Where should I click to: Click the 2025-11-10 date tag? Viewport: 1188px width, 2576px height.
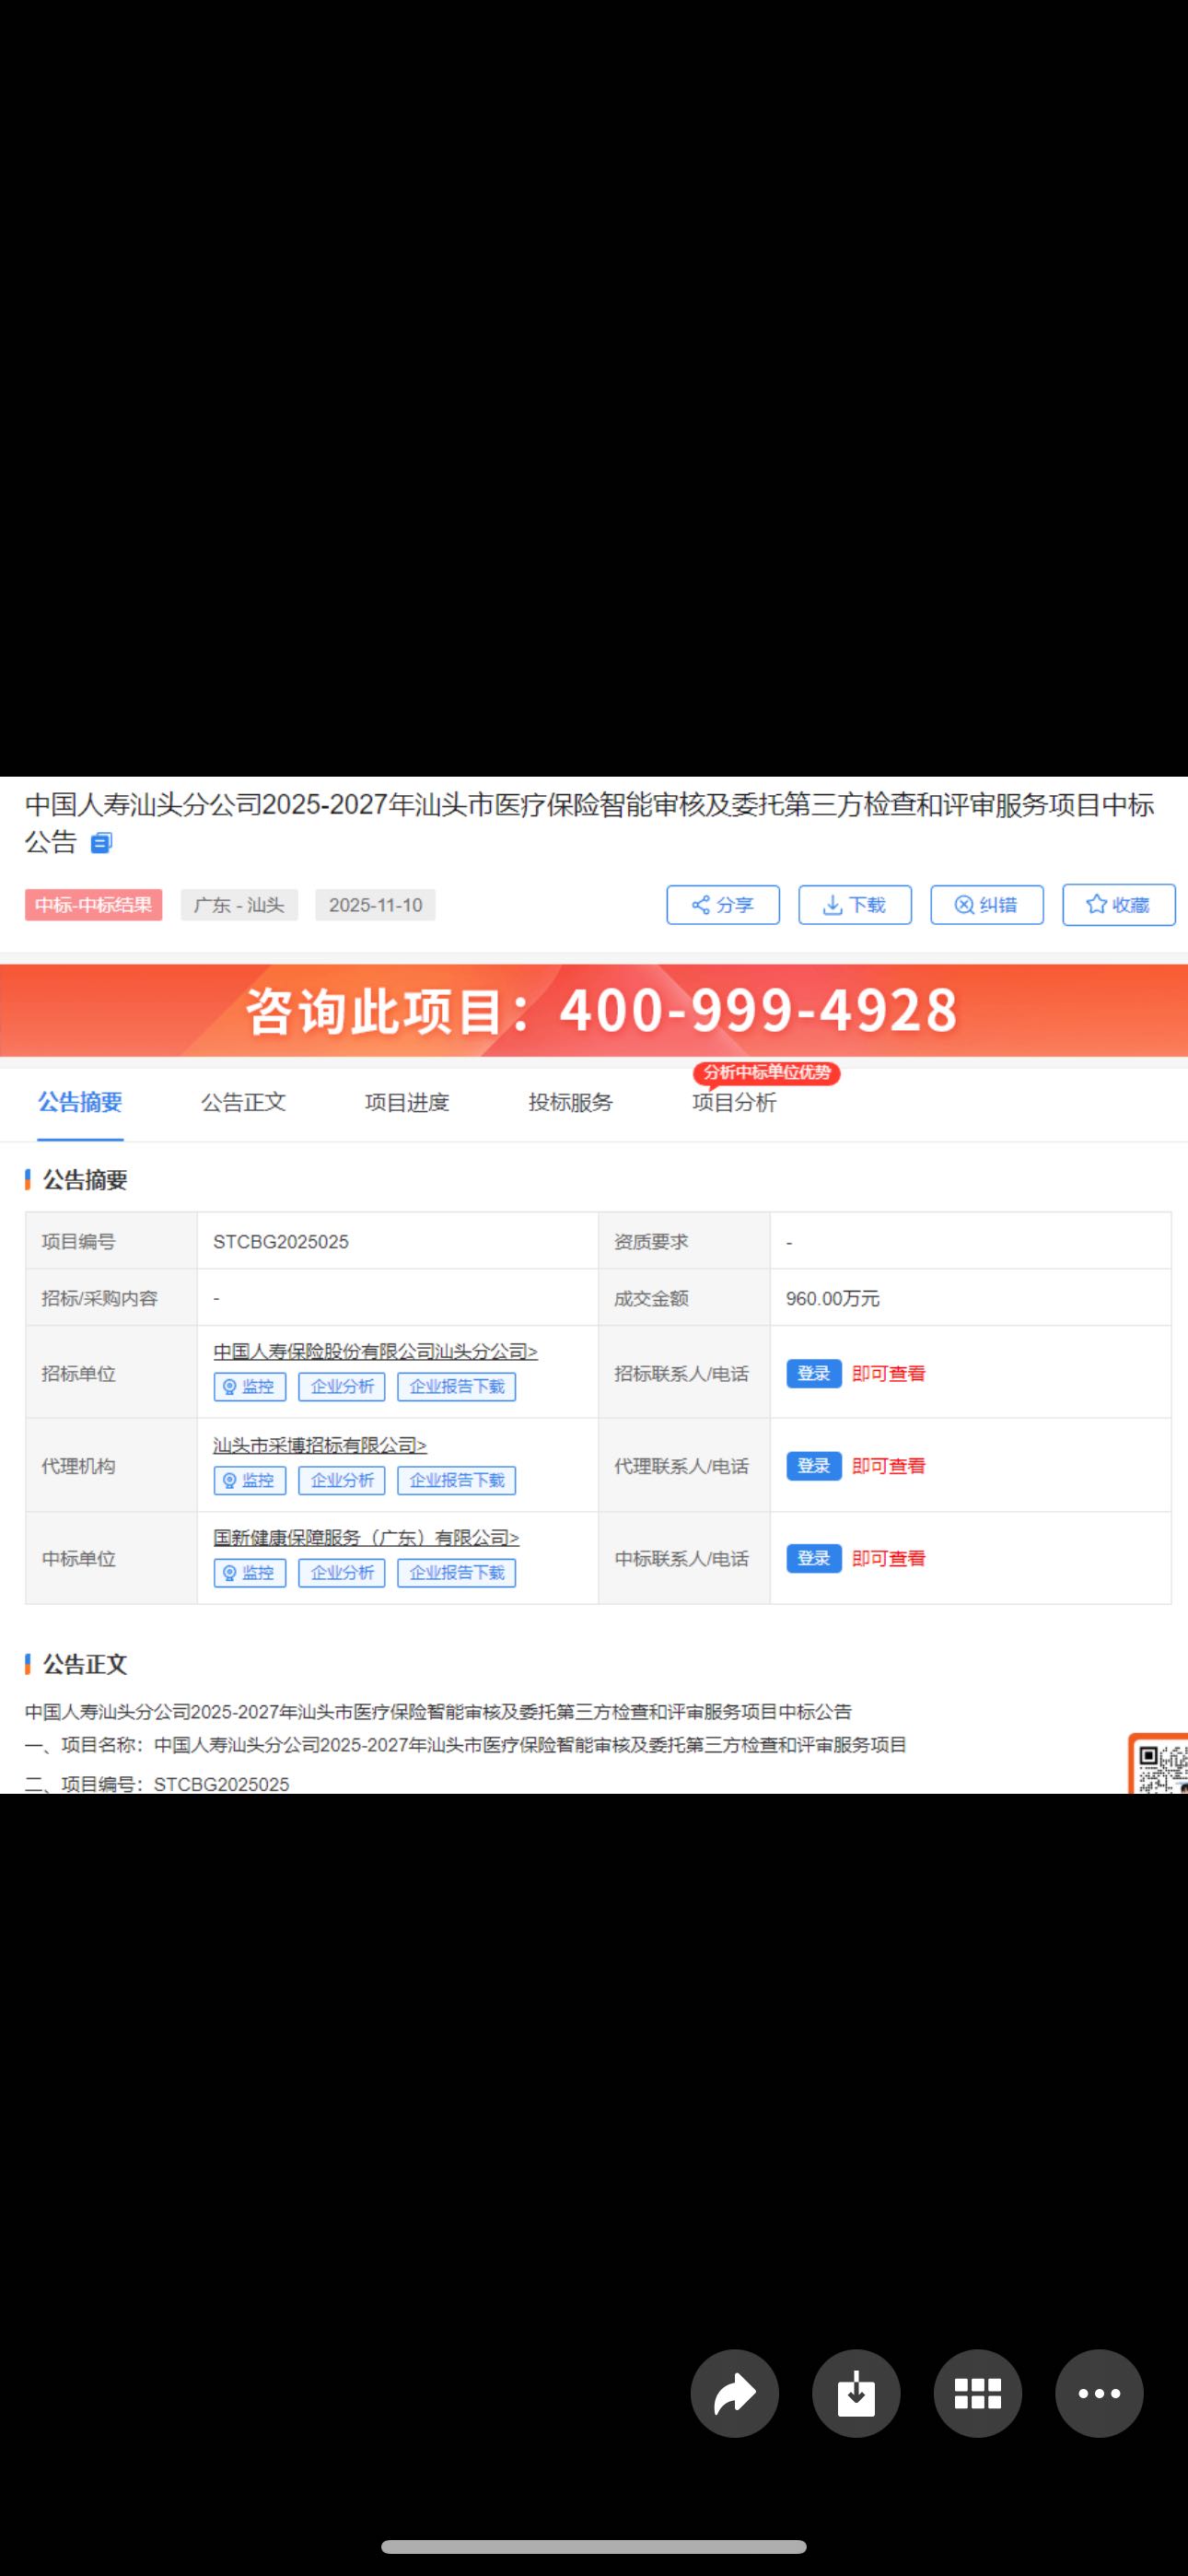coord(375,905)
